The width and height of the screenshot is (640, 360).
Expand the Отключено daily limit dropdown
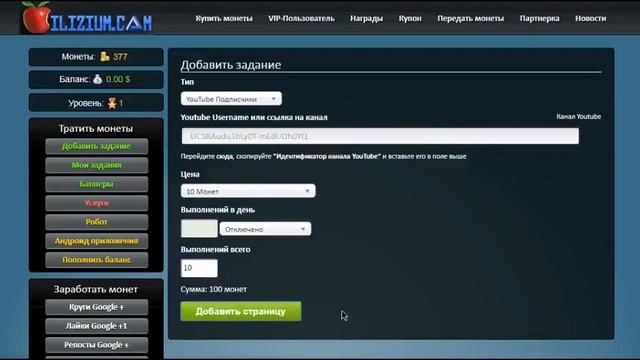(x=265, y=229)
